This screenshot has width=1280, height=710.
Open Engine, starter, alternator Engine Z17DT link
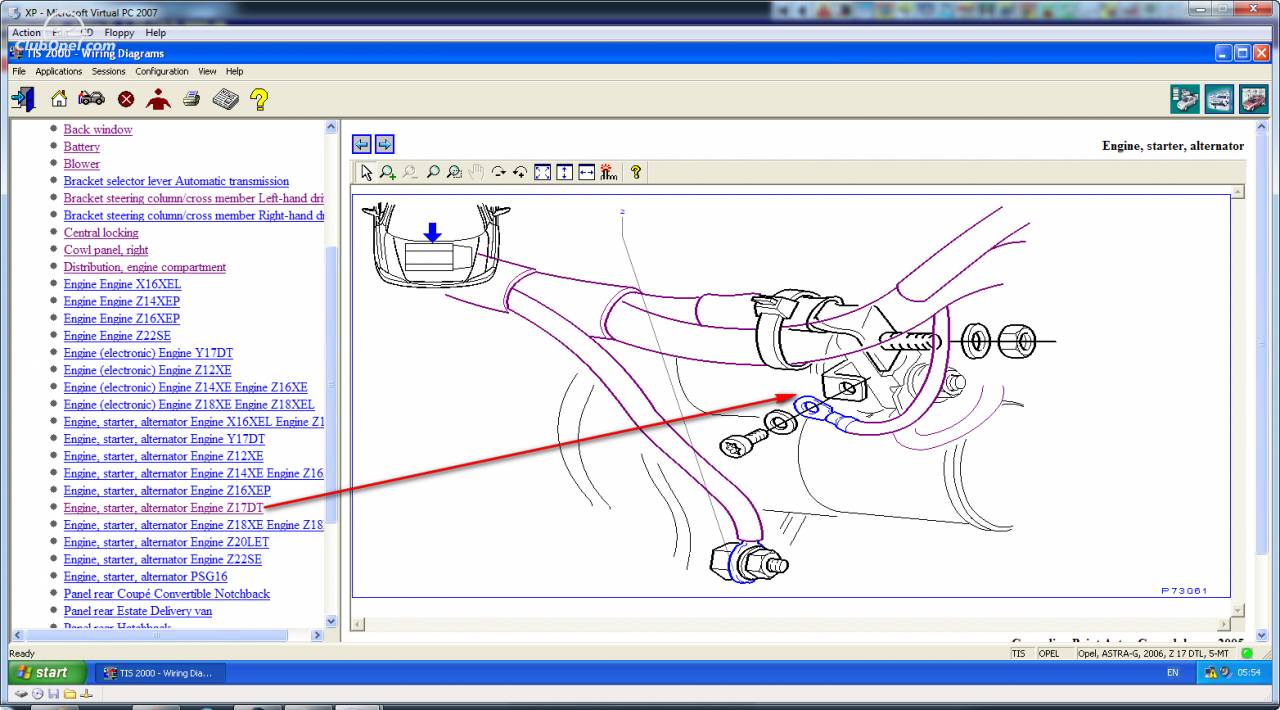(x=163, y=508)
